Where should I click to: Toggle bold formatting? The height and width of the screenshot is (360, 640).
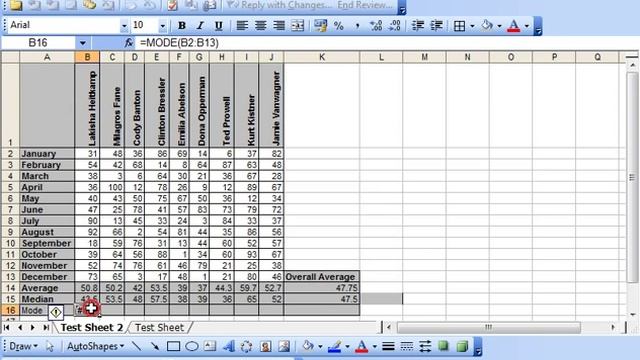182,26
